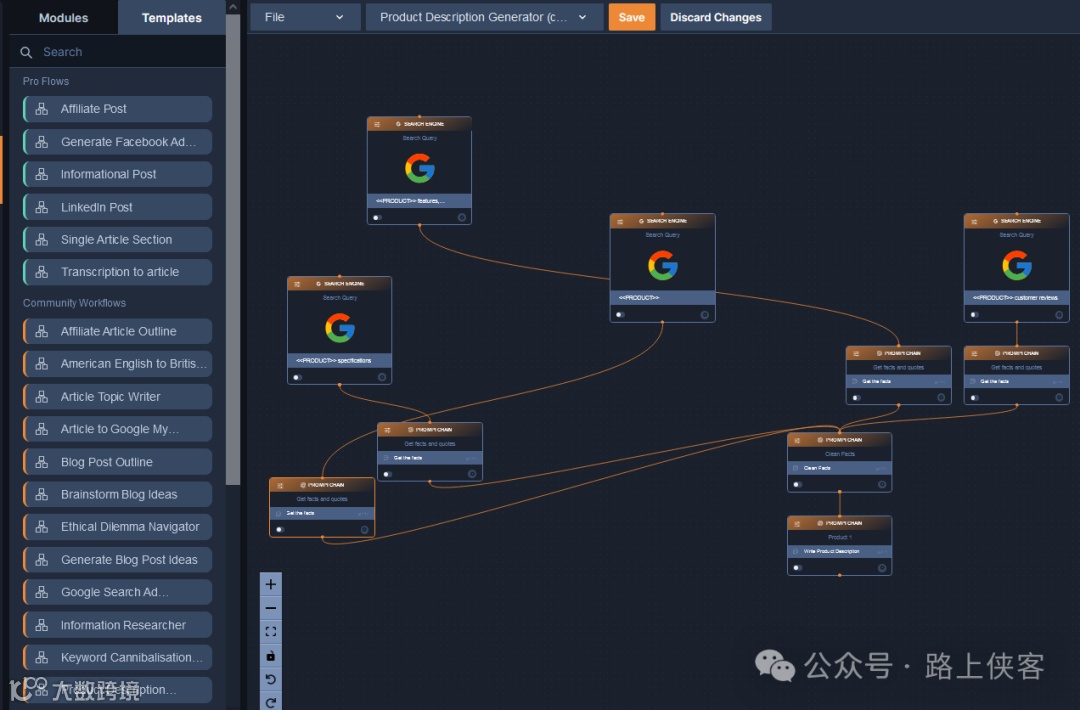Open Brainstorm Blog Ideas workflow
The height and width of the screenshot is (710, 1080).
[117, 494]
